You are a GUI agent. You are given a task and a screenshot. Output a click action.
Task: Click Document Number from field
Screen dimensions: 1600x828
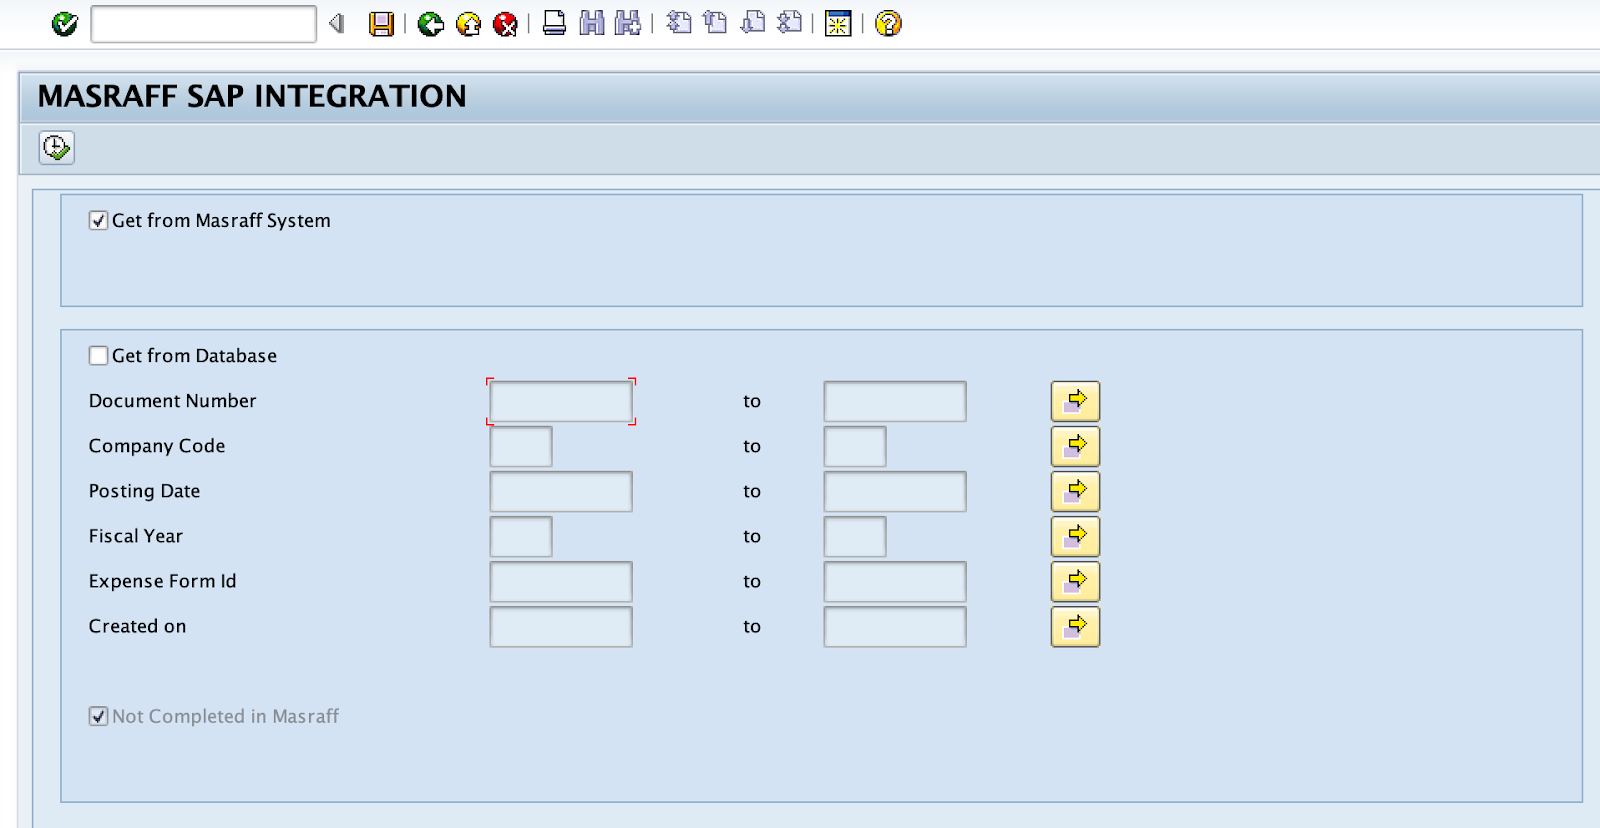[x=561, y=402]
